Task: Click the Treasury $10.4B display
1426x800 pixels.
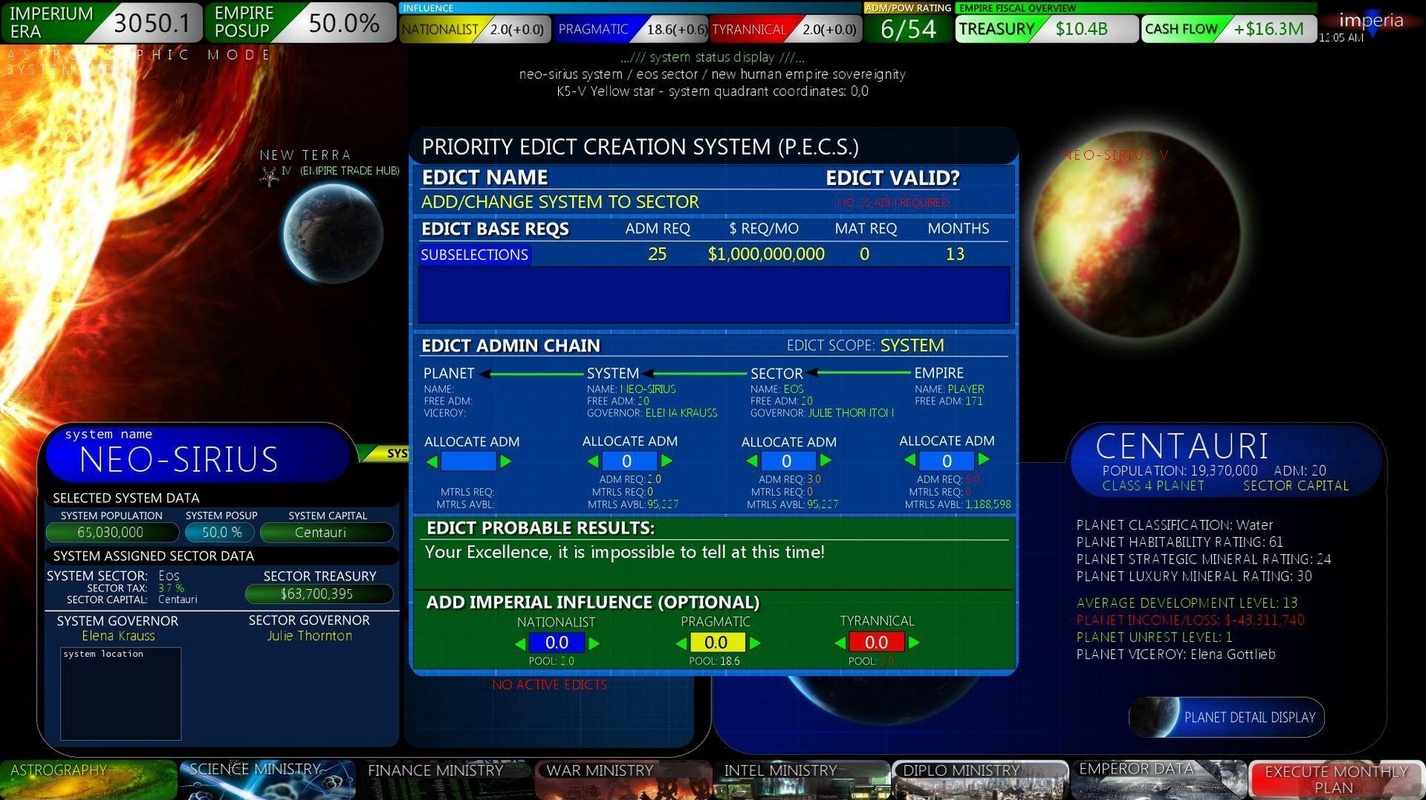Action: (1045, 29)
